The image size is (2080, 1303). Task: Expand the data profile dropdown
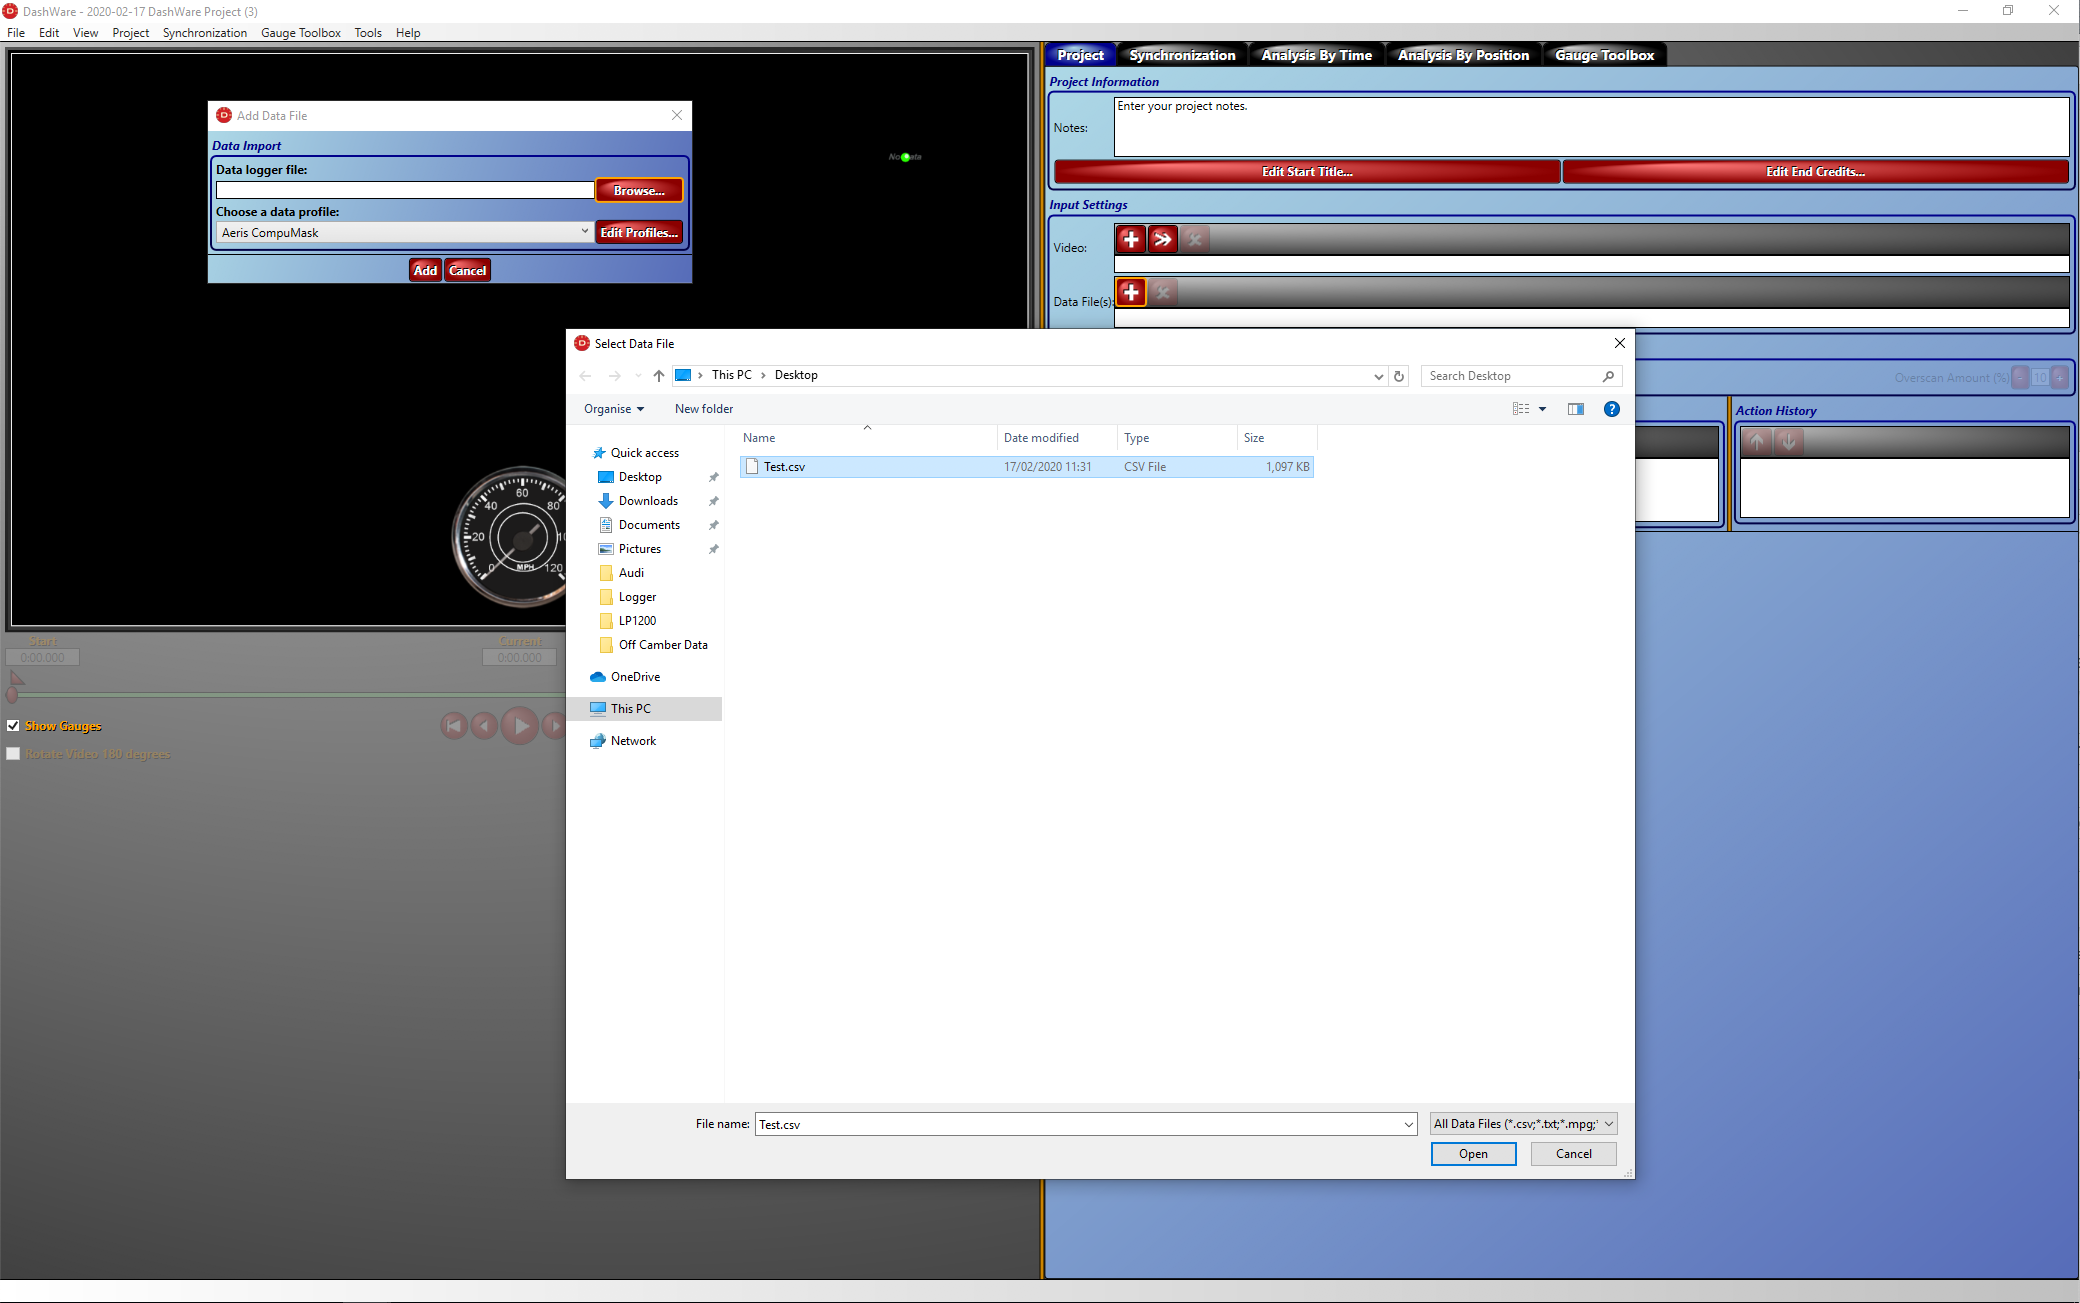pyautogui.click(x=585, y=232)
